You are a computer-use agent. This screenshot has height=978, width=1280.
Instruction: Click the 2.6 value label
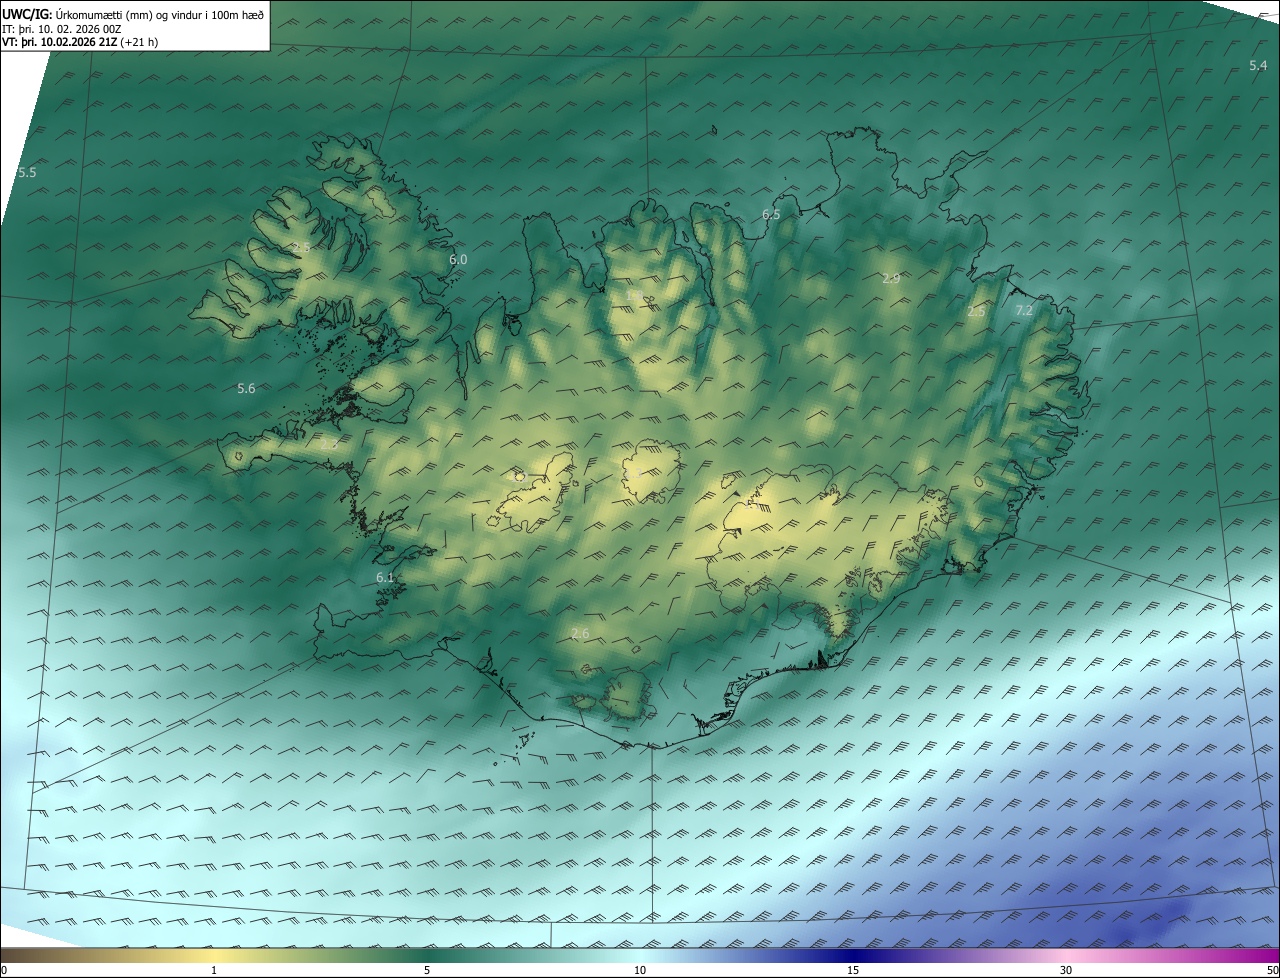coord(580,633)
